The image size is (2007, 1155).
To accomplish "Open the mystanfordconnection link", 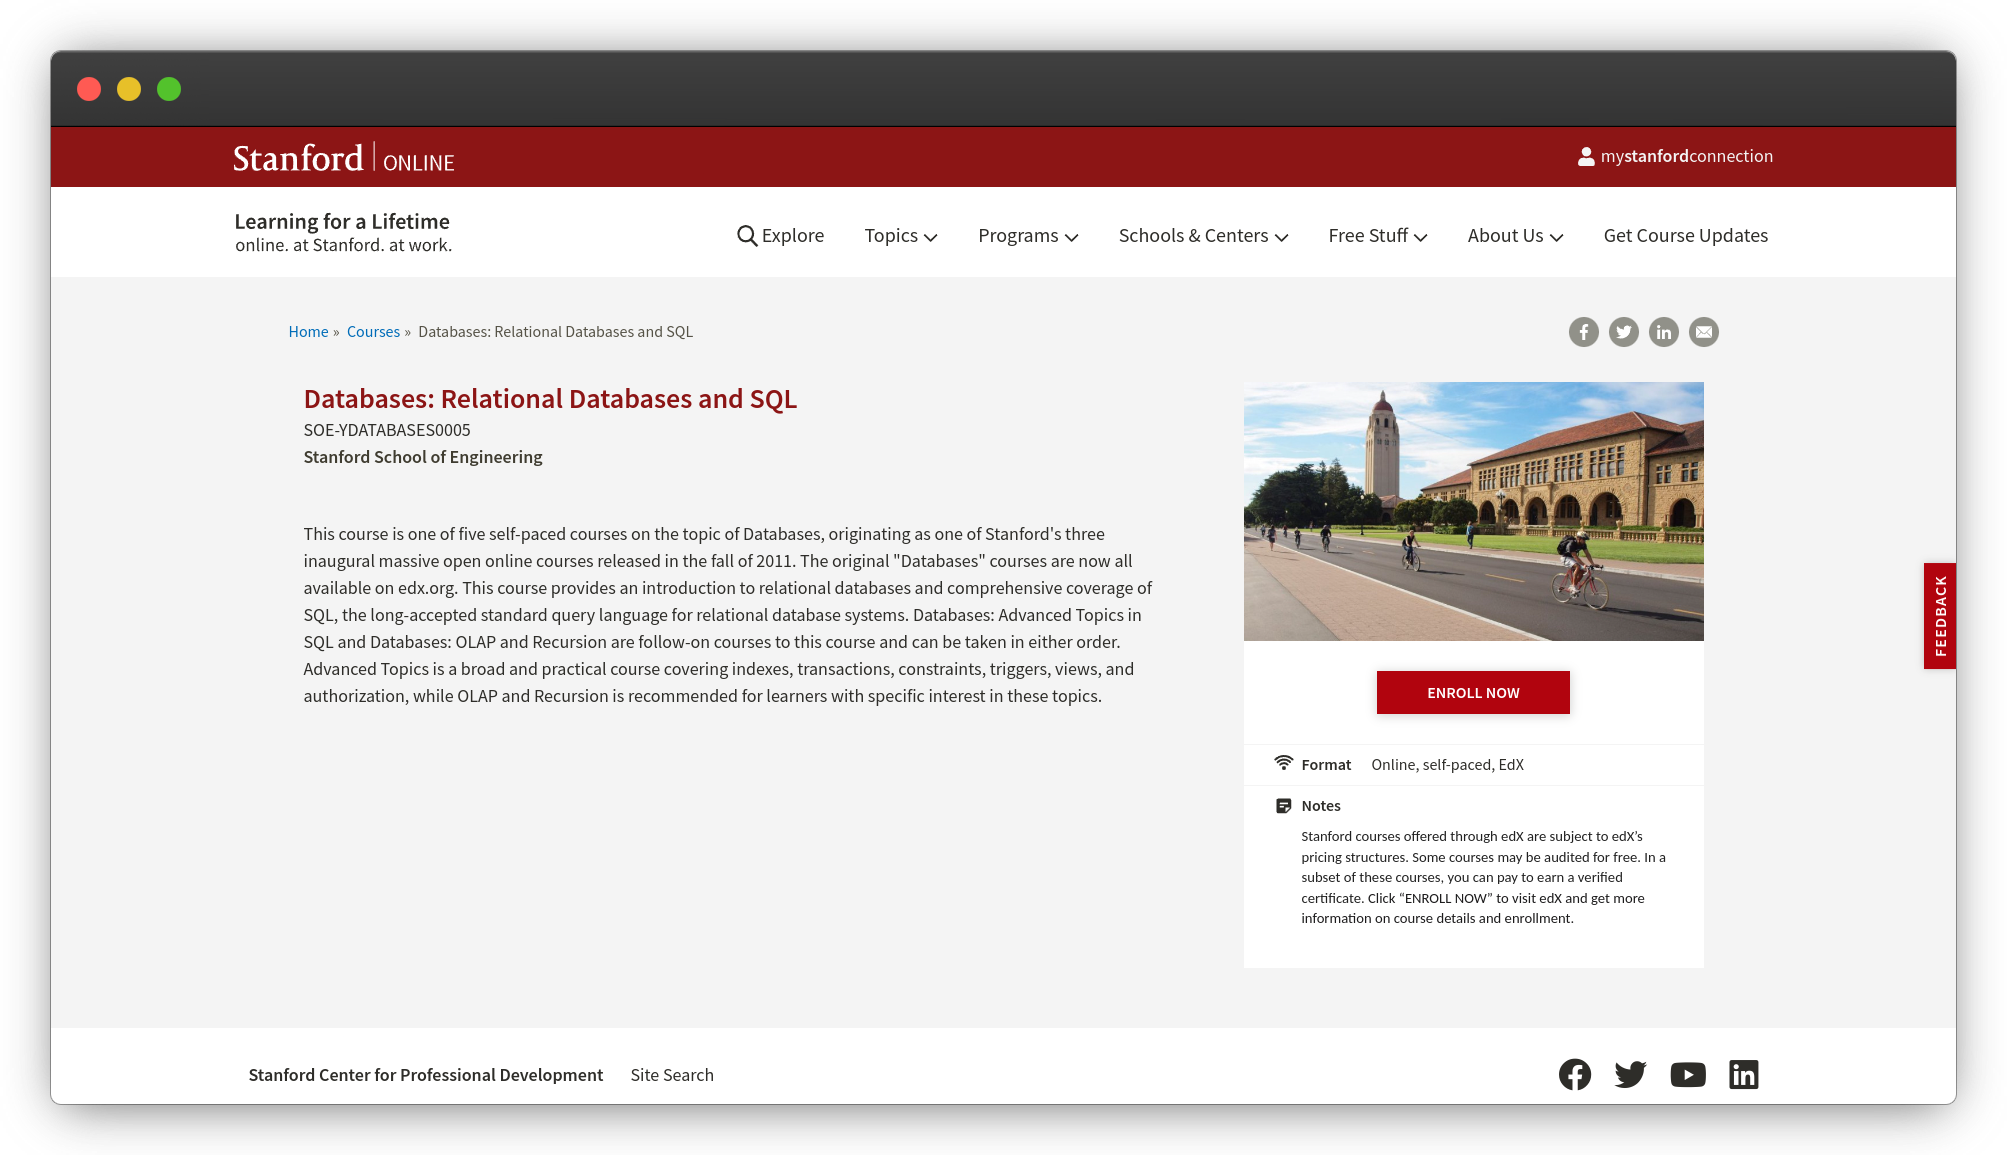I will click(1676, 156).
